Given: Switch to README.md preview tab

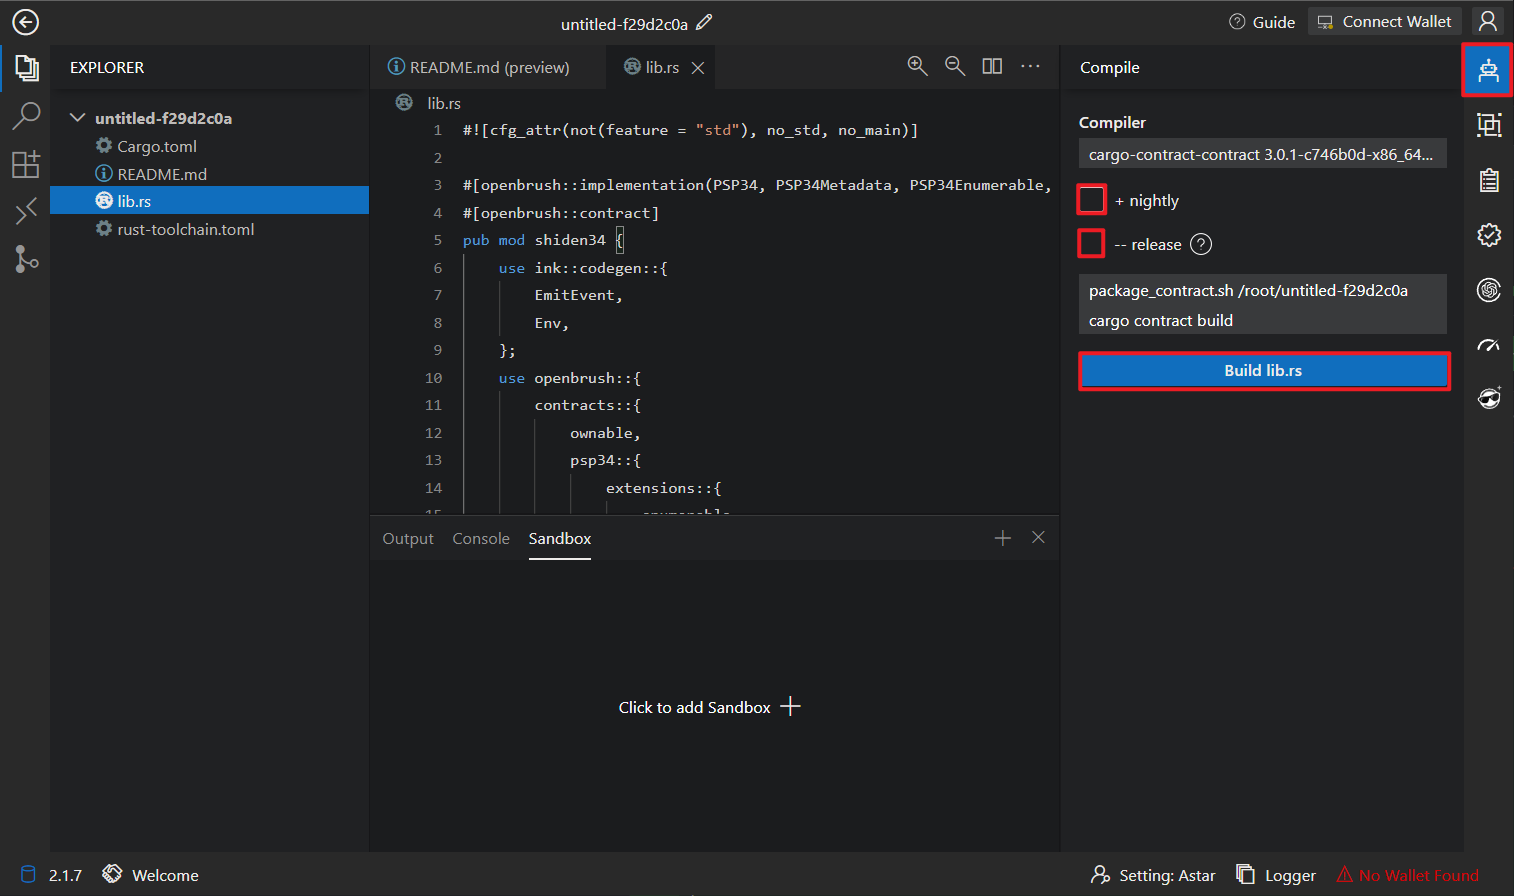Looking at the screenshot, I should click(479, 67).
